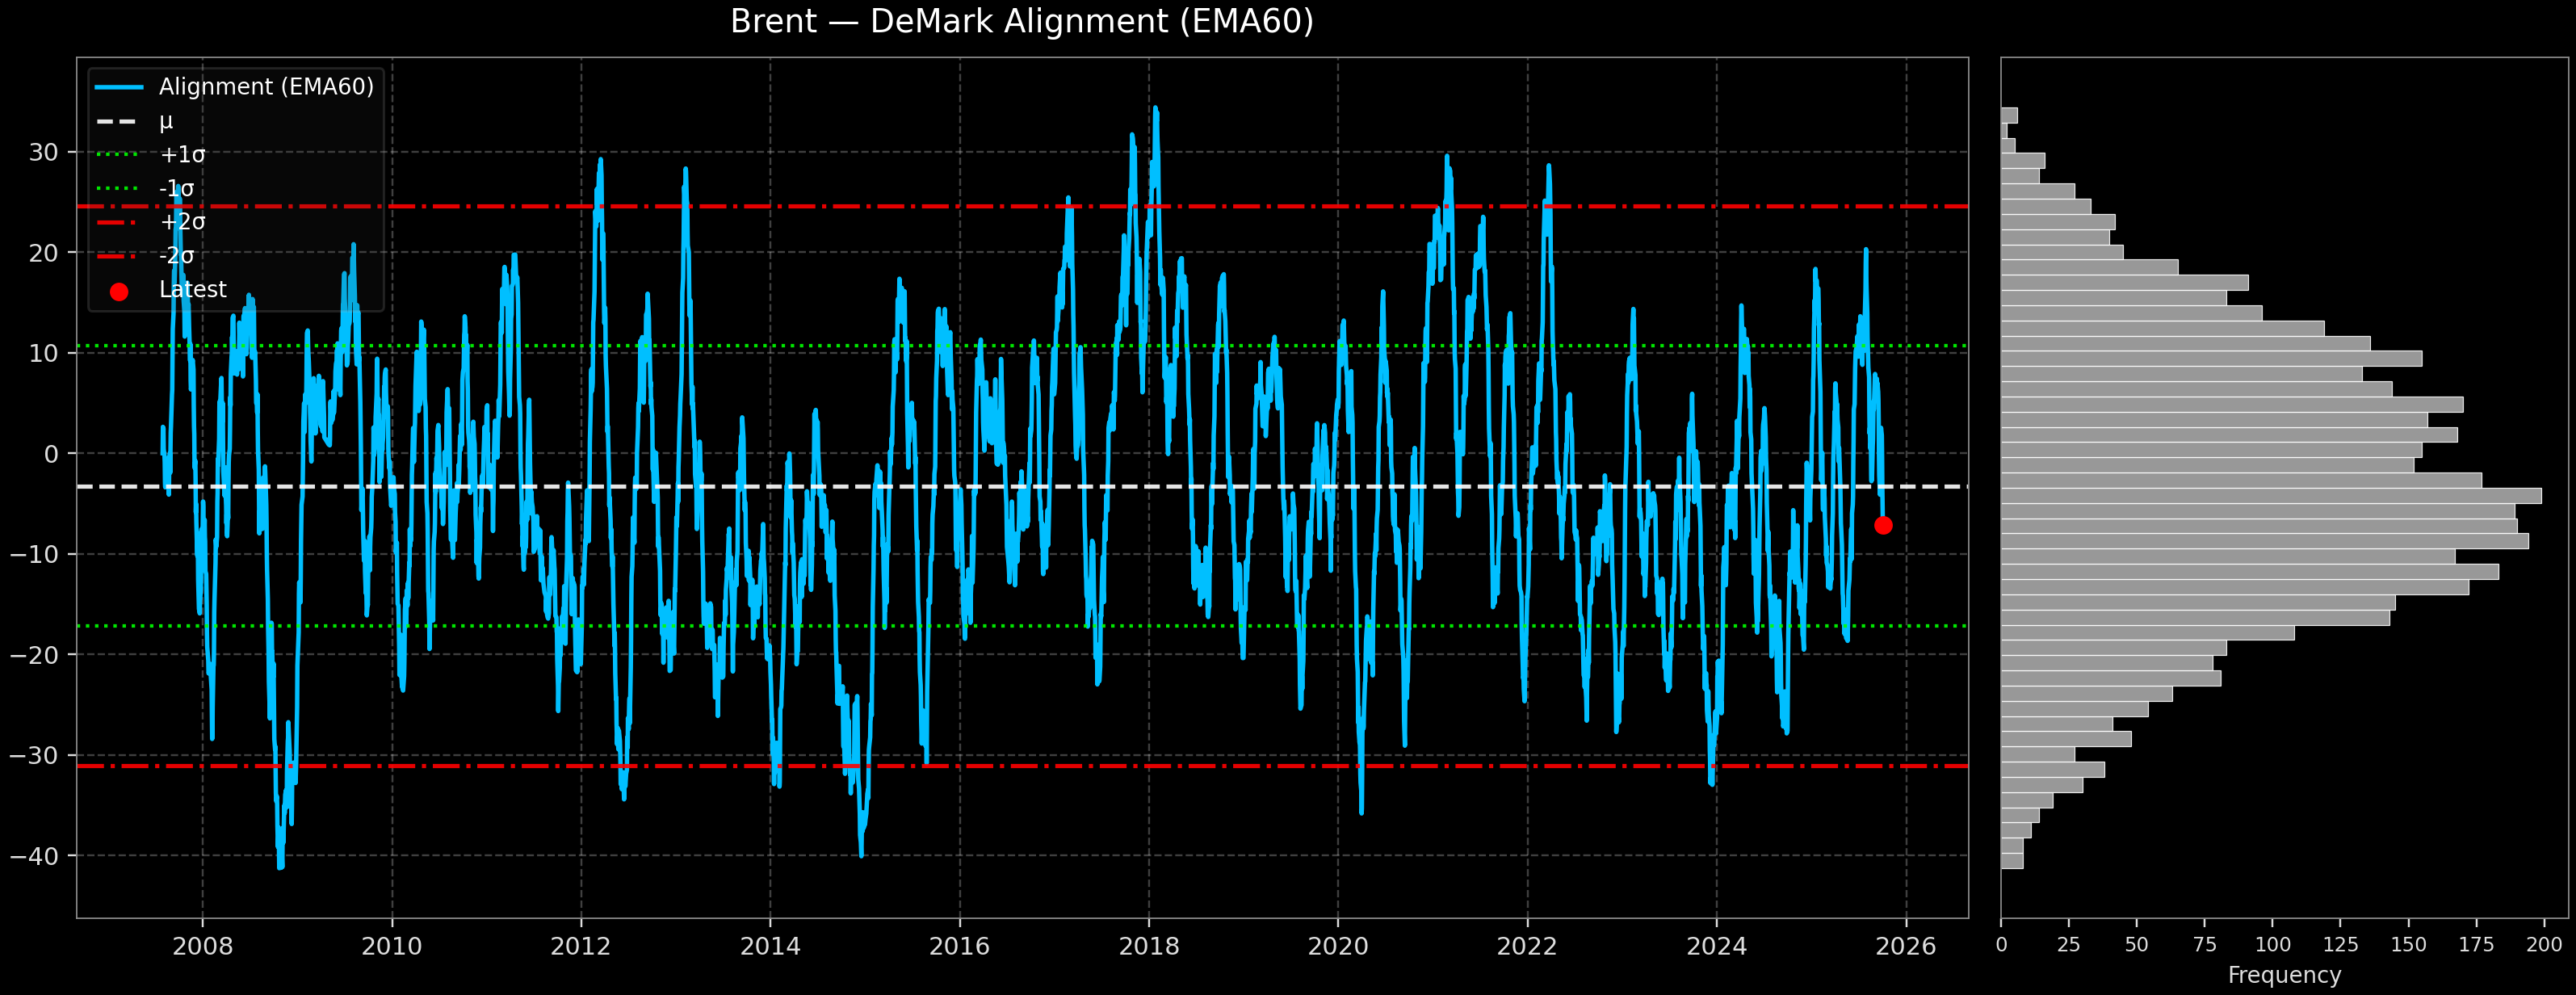Click the topmost histogram bar
Image resolution: width=2576 pixels, height=995 pixels.
2009,115
